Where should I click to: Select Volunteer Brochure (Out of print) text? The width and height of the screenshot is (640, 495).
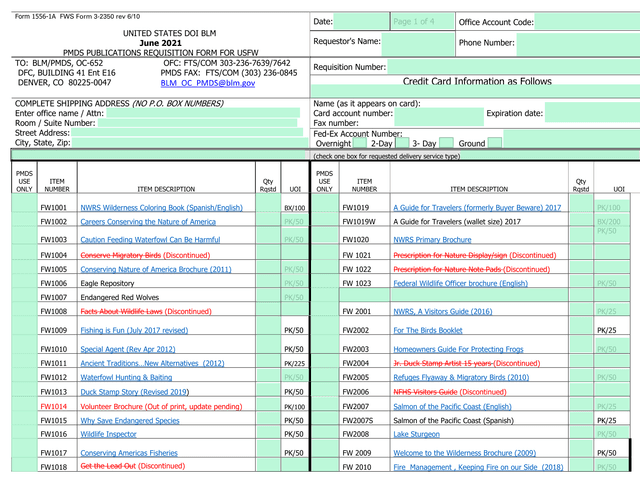[161, 406]
